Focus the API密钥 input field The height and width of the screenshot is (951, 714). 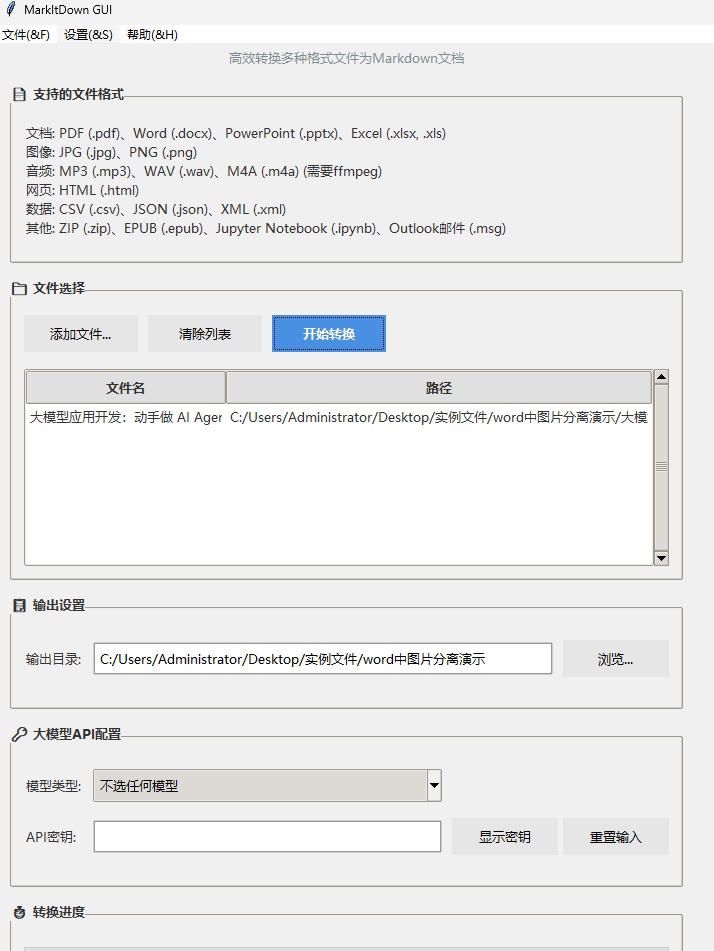click(x=268, y=837)
